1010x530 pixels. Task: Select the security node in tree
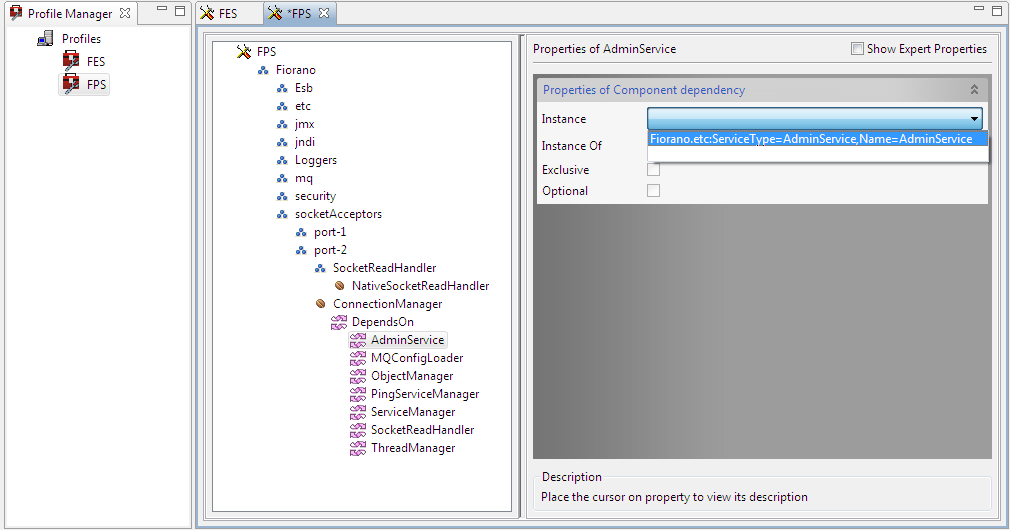click(x=315, y=196)
